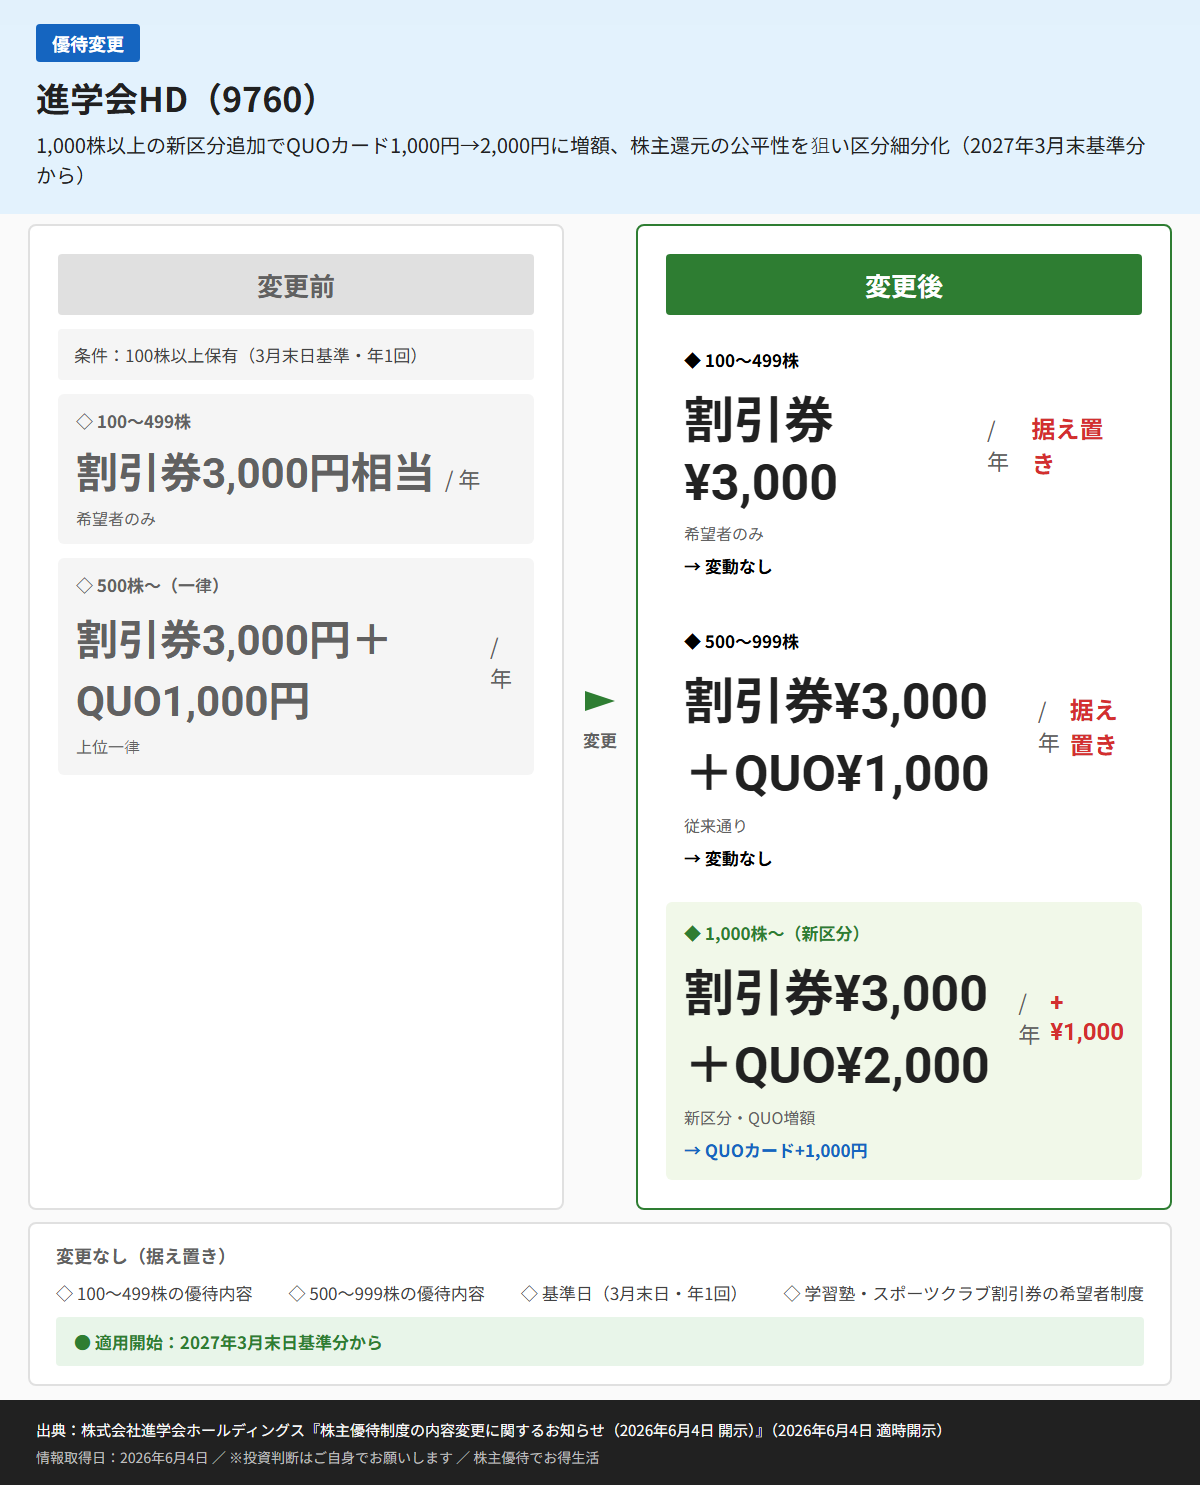Click the 条件：100株以上保有 condition row

click(296, 355)
